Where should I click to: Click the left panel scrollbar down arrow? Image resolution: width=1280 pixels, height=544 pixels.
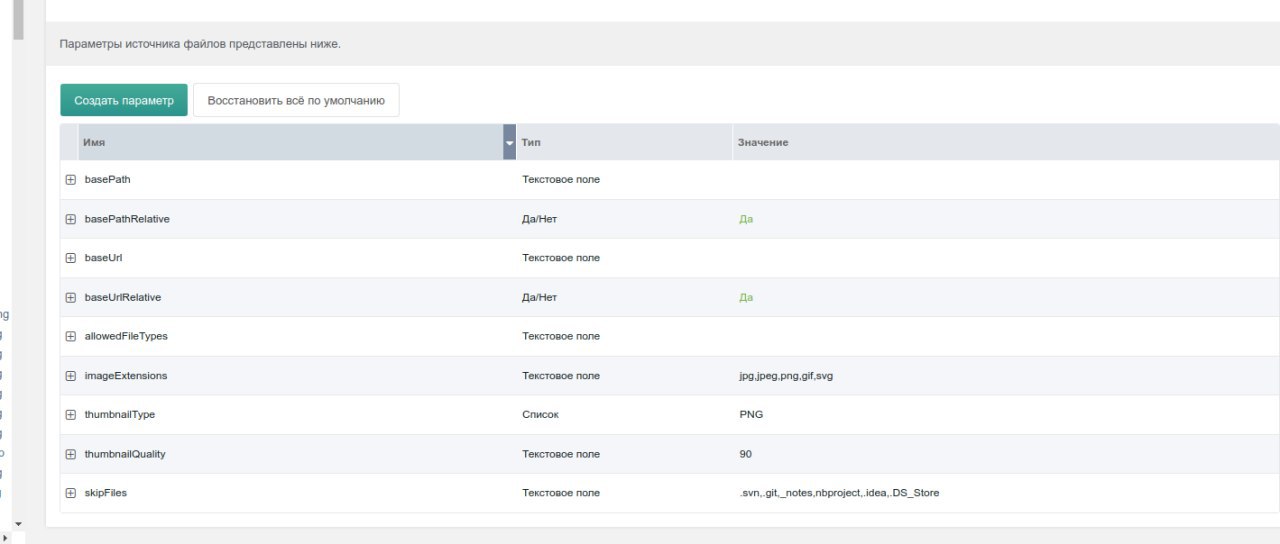point(17,523)
